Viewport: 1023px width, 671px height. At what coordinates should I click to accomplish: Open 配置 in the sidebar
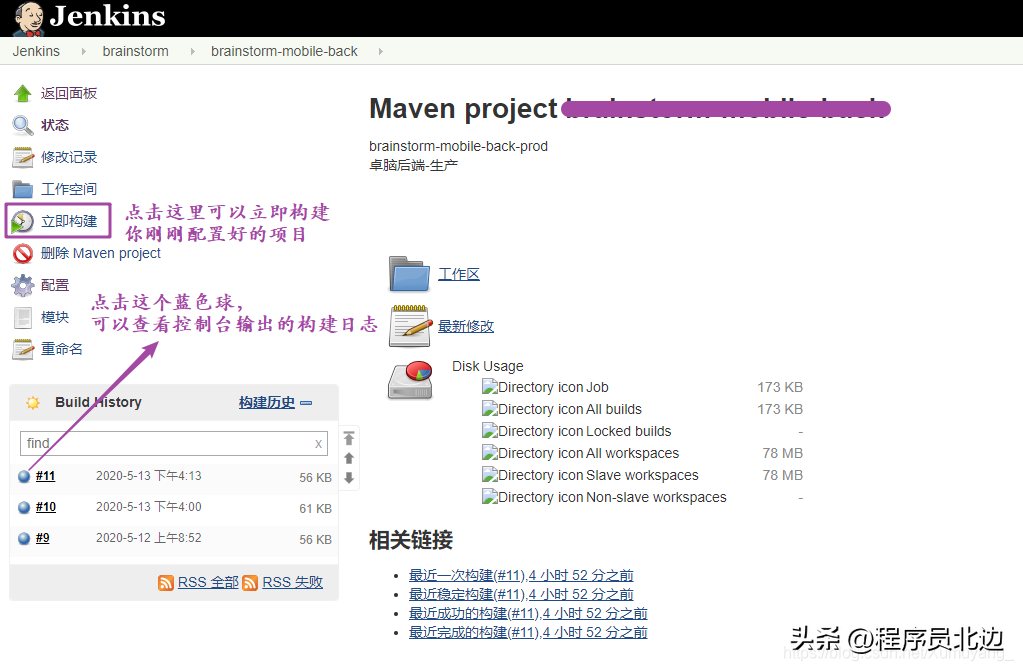(x=55, y=285)
